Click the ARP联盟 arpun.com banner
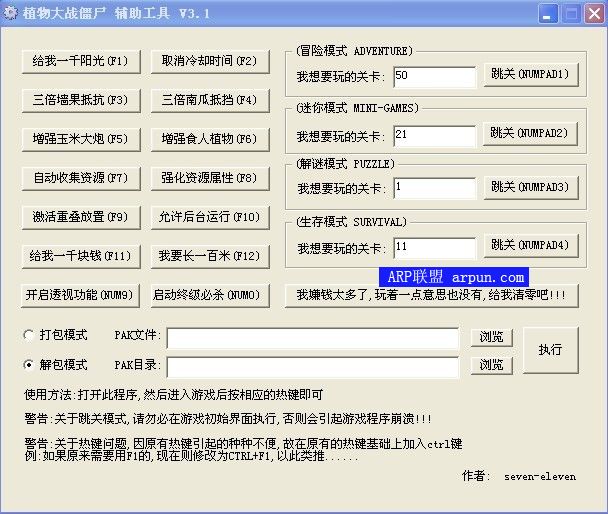Viewport: 608px width, 514px height. point(454,277)
